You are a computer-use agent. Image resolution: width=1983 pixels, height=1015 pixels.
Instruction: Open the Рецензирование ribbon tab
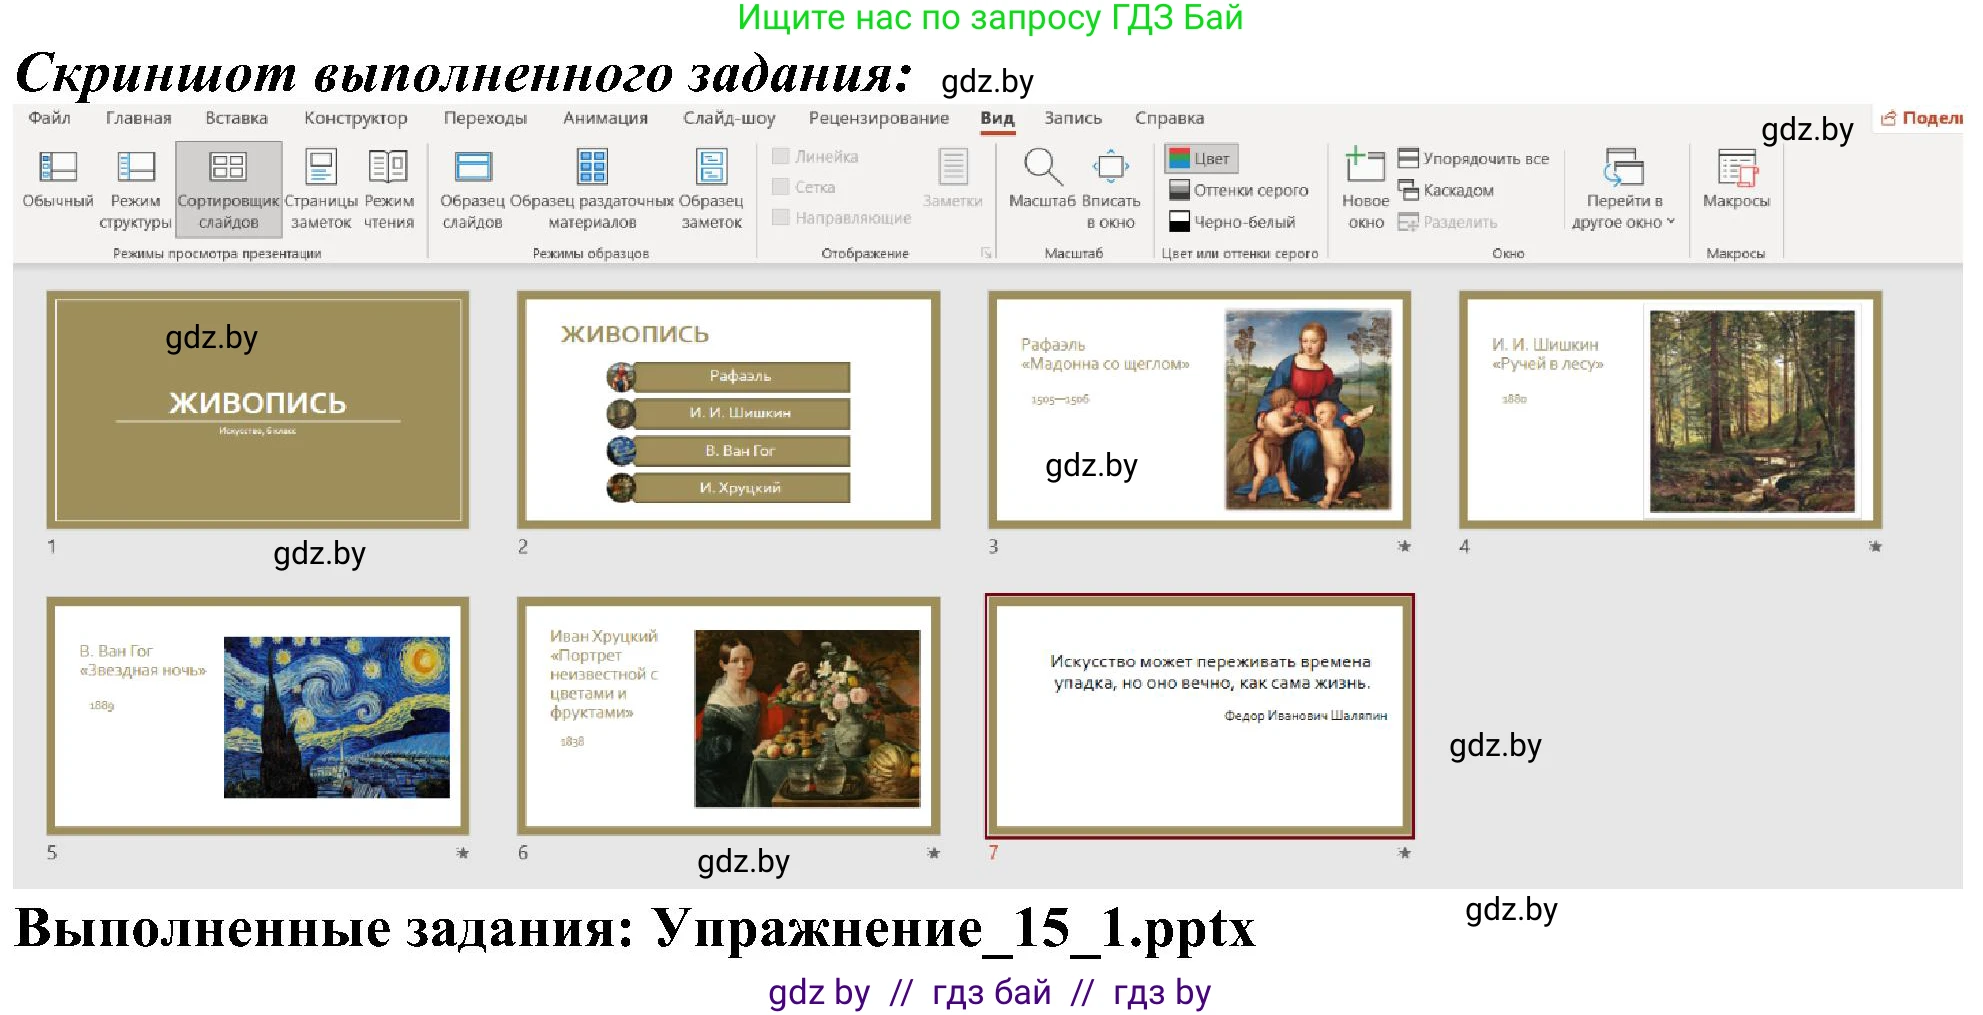877,118
